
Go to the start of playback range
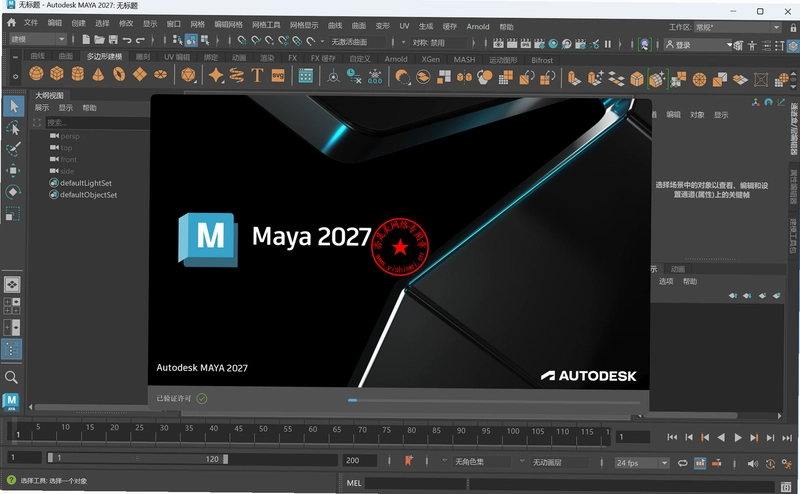(x=672, y=437)
